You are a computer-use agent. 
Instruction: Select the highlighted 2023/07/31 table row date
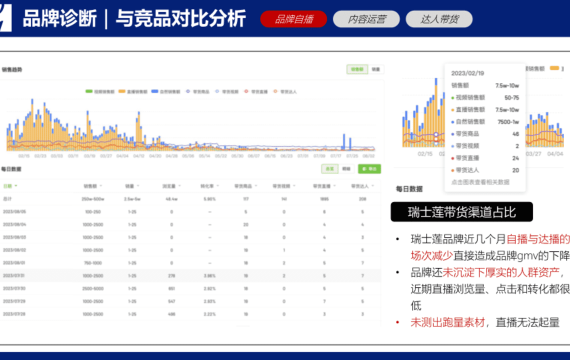tap(15, 275)
